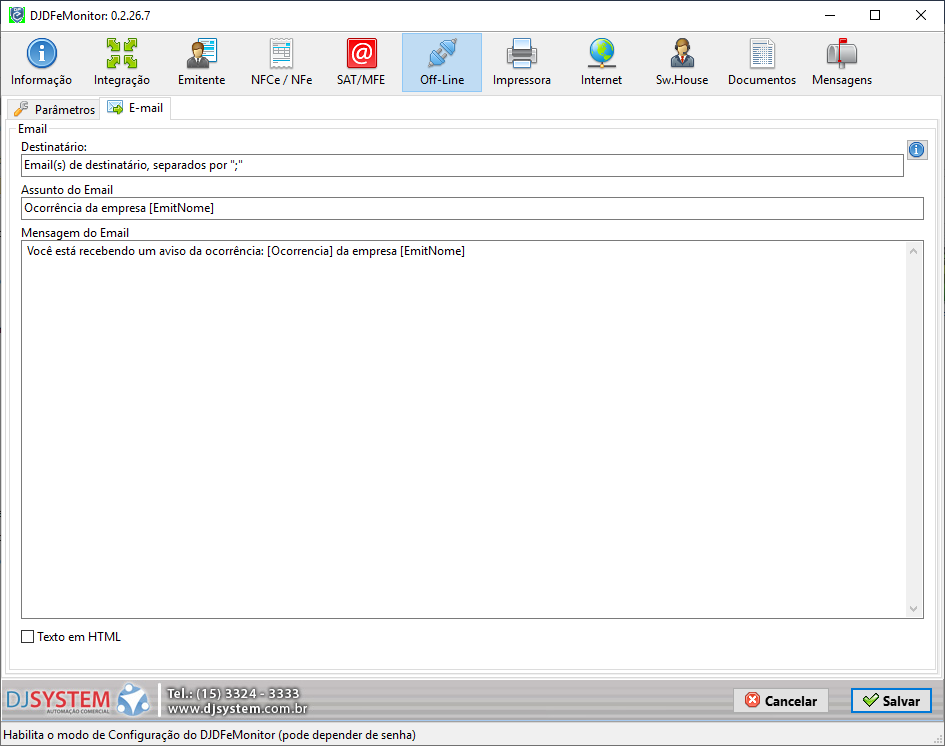945x746 pixels.
Task: Open the Emitente settings
Action: point(201,62)
